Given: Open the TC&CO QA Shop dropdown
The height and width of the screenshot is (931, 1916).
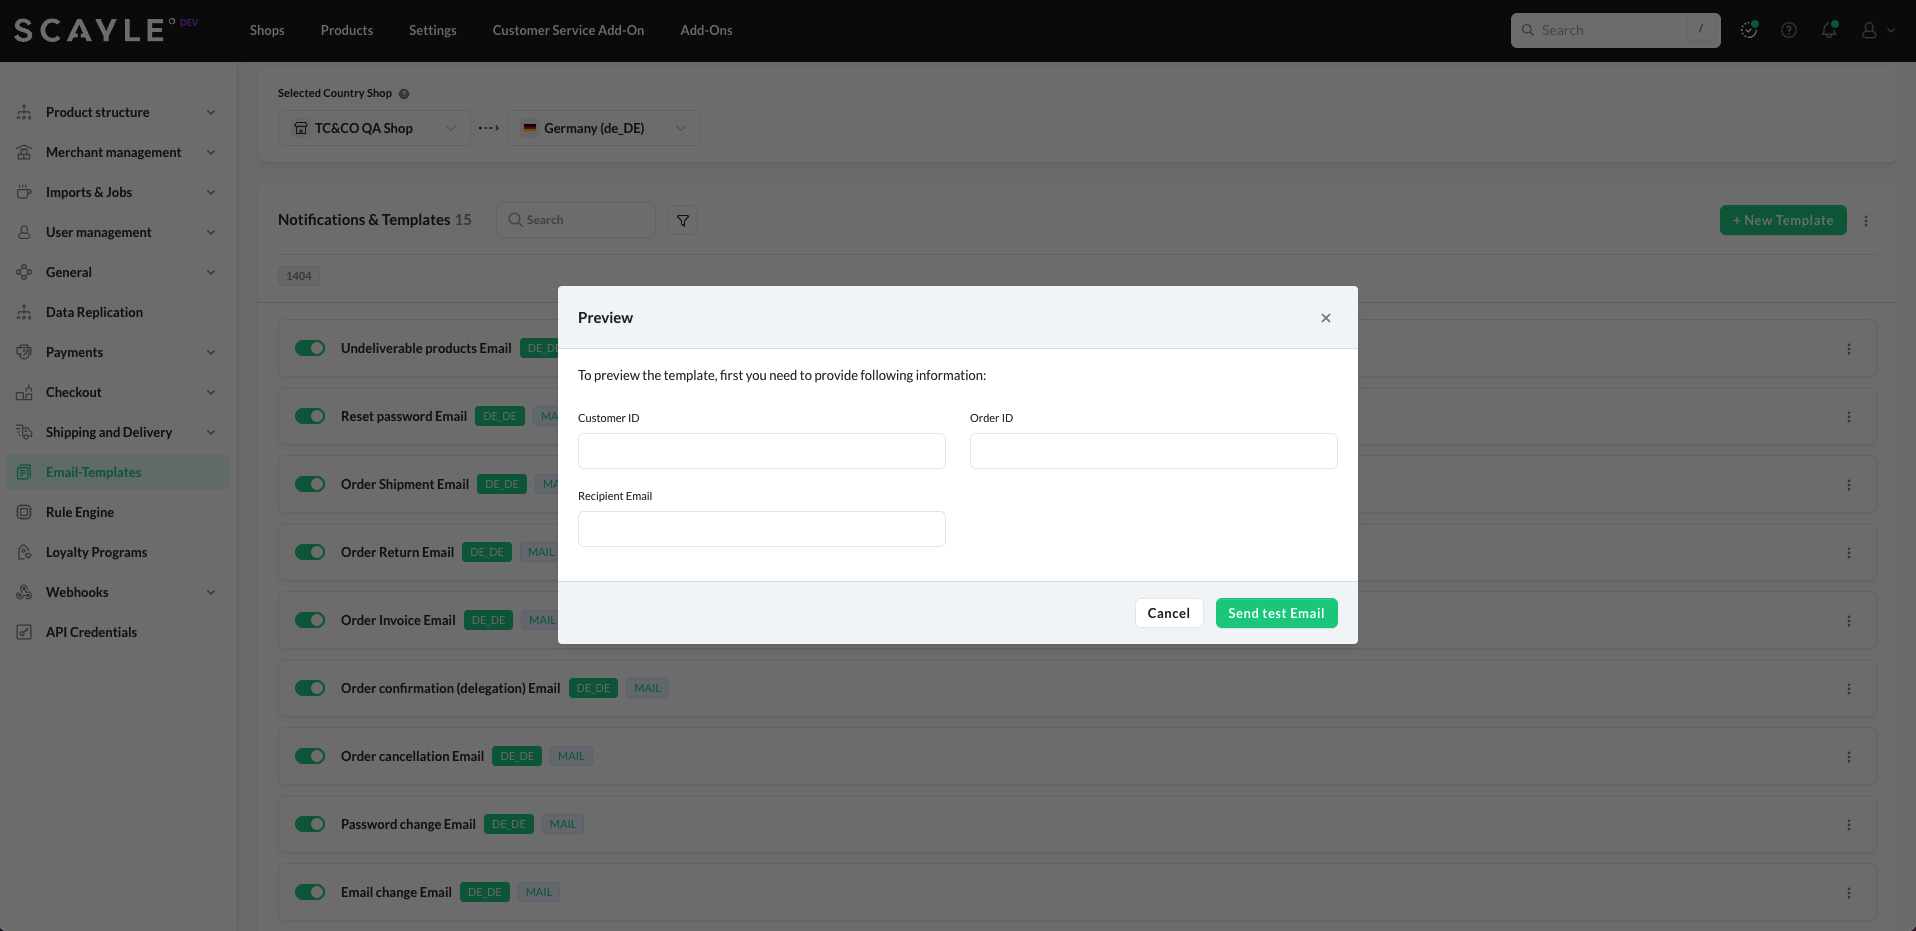Looking at the screenshot, I should pos(374,128).
